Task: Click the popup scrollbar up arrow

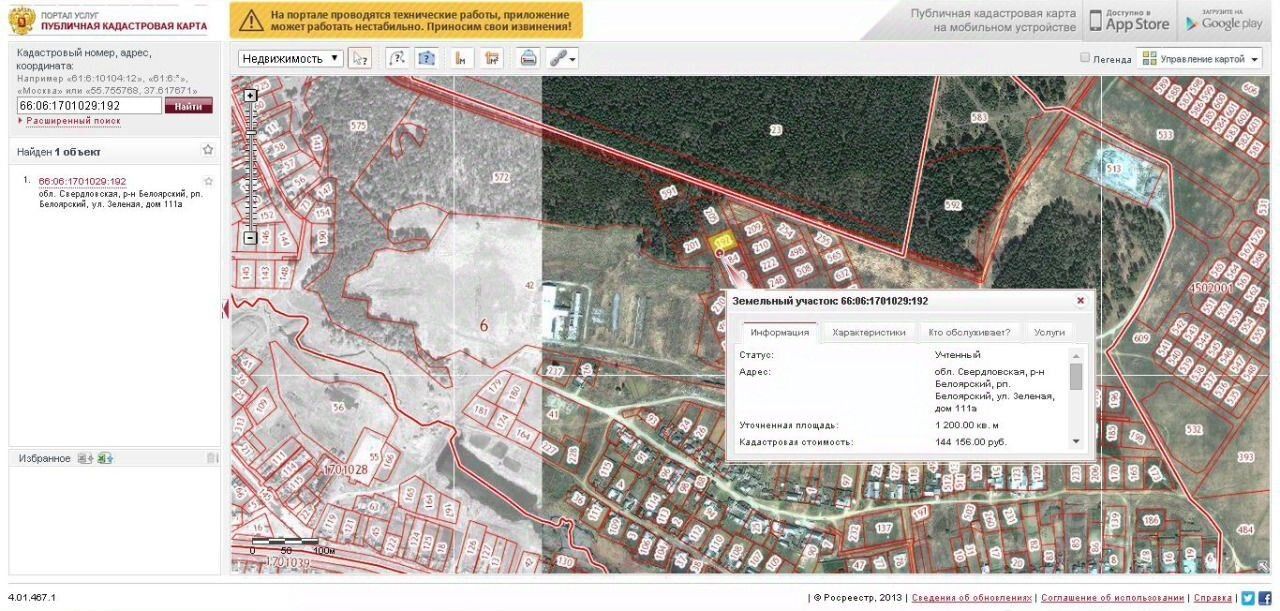Action: coord(1076,355)
